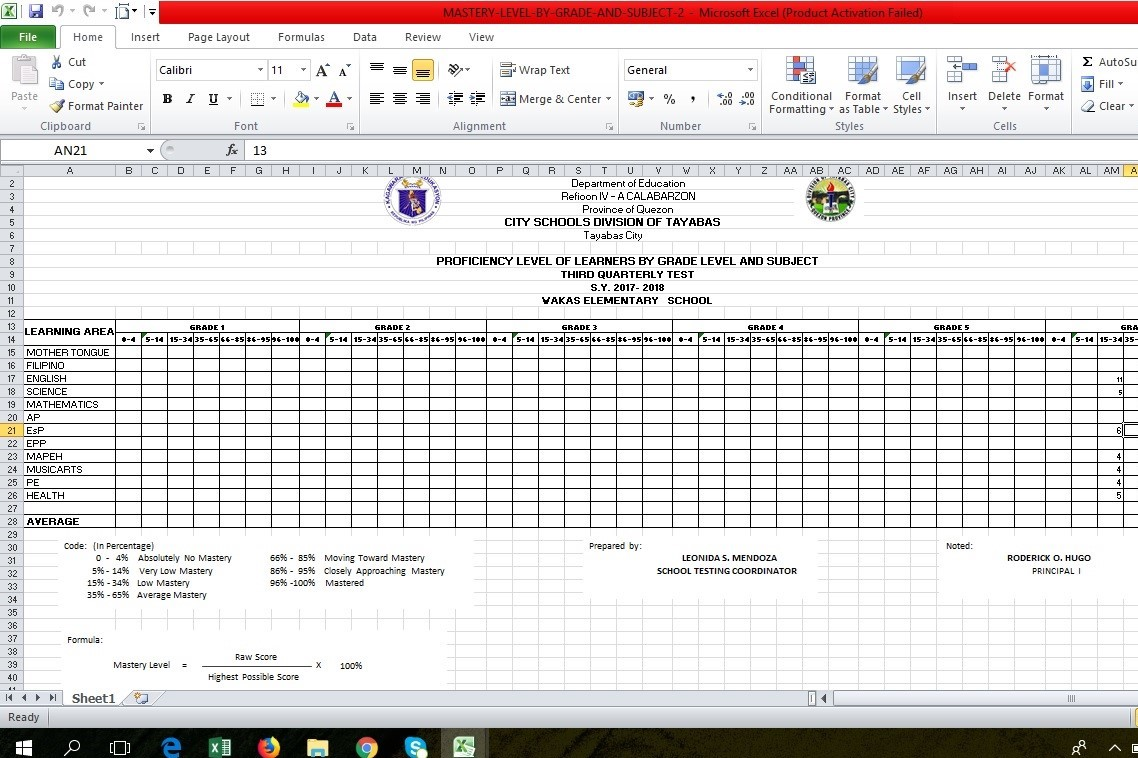Select the Format Painter tool
The image size is (1138, 758).
(x=97, y=106)
